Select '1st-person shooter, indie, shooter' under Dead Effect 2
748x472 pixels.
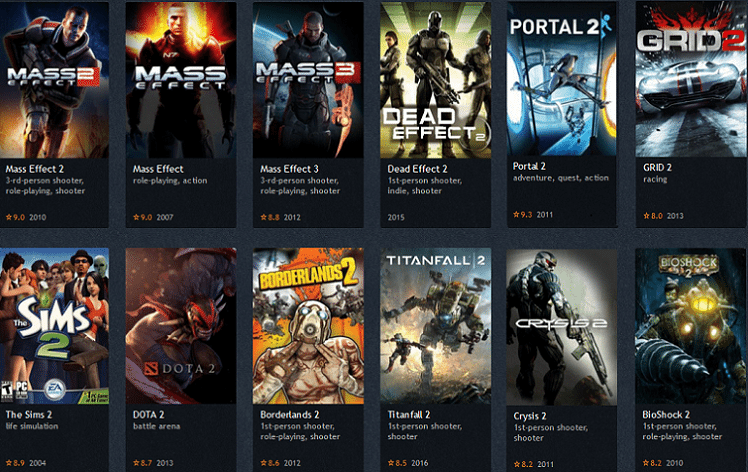click(425, 186)
